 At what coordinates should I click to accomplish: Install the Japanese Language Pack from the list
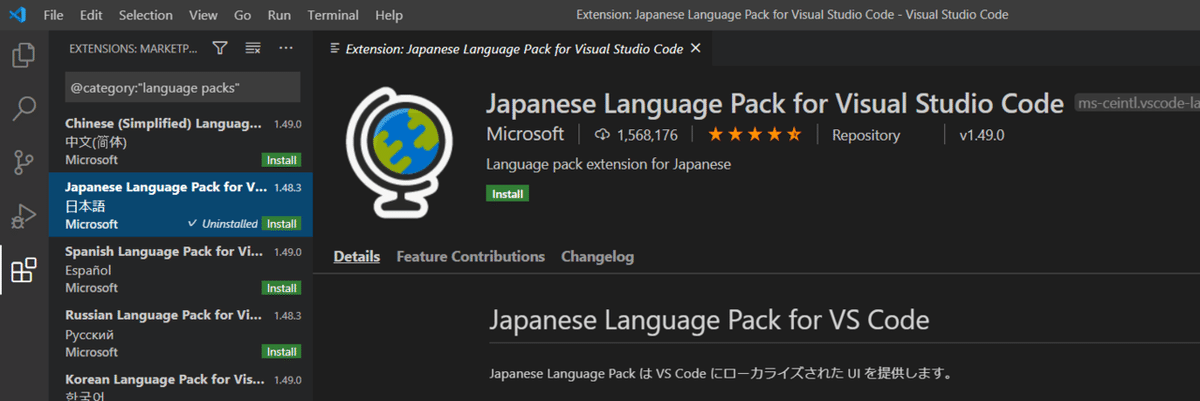coord(281,224)
